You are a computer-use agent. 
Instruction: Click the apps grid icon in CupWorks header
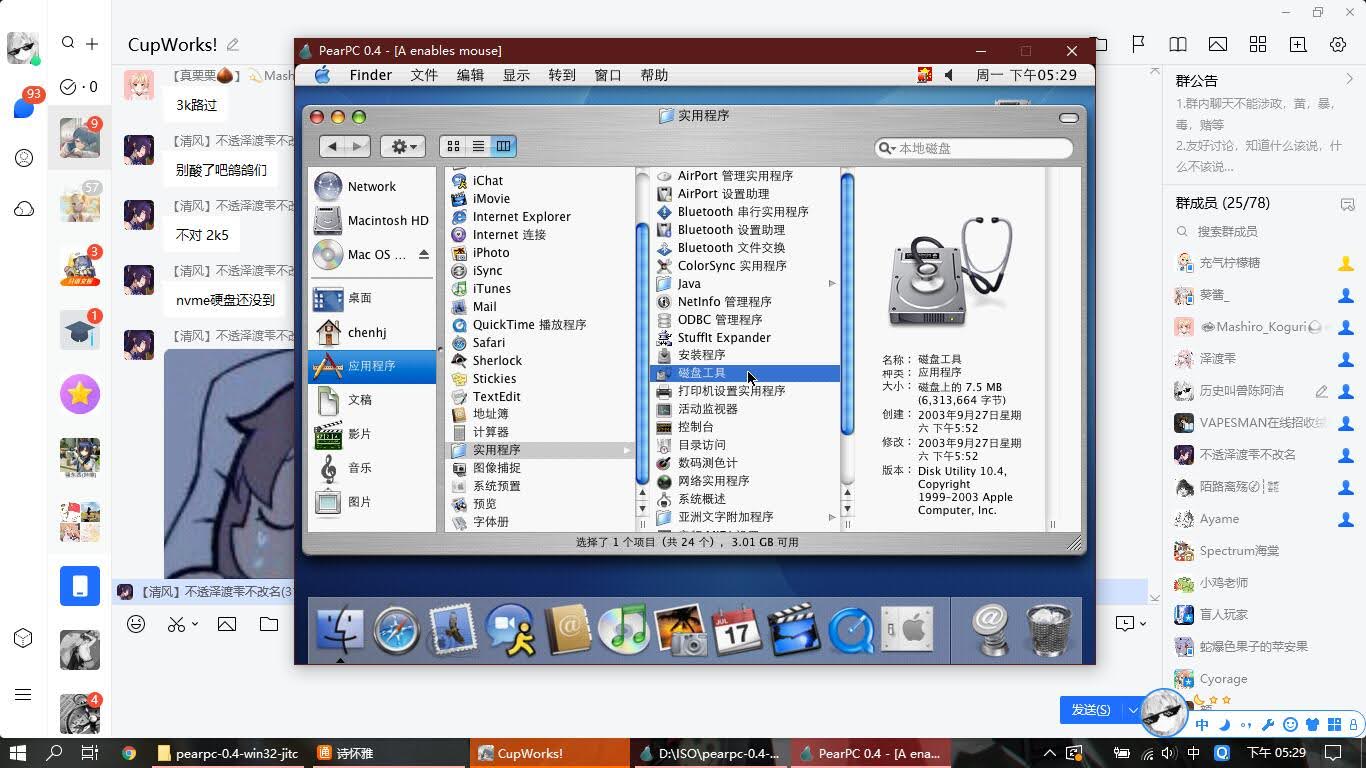[1258, 44]
